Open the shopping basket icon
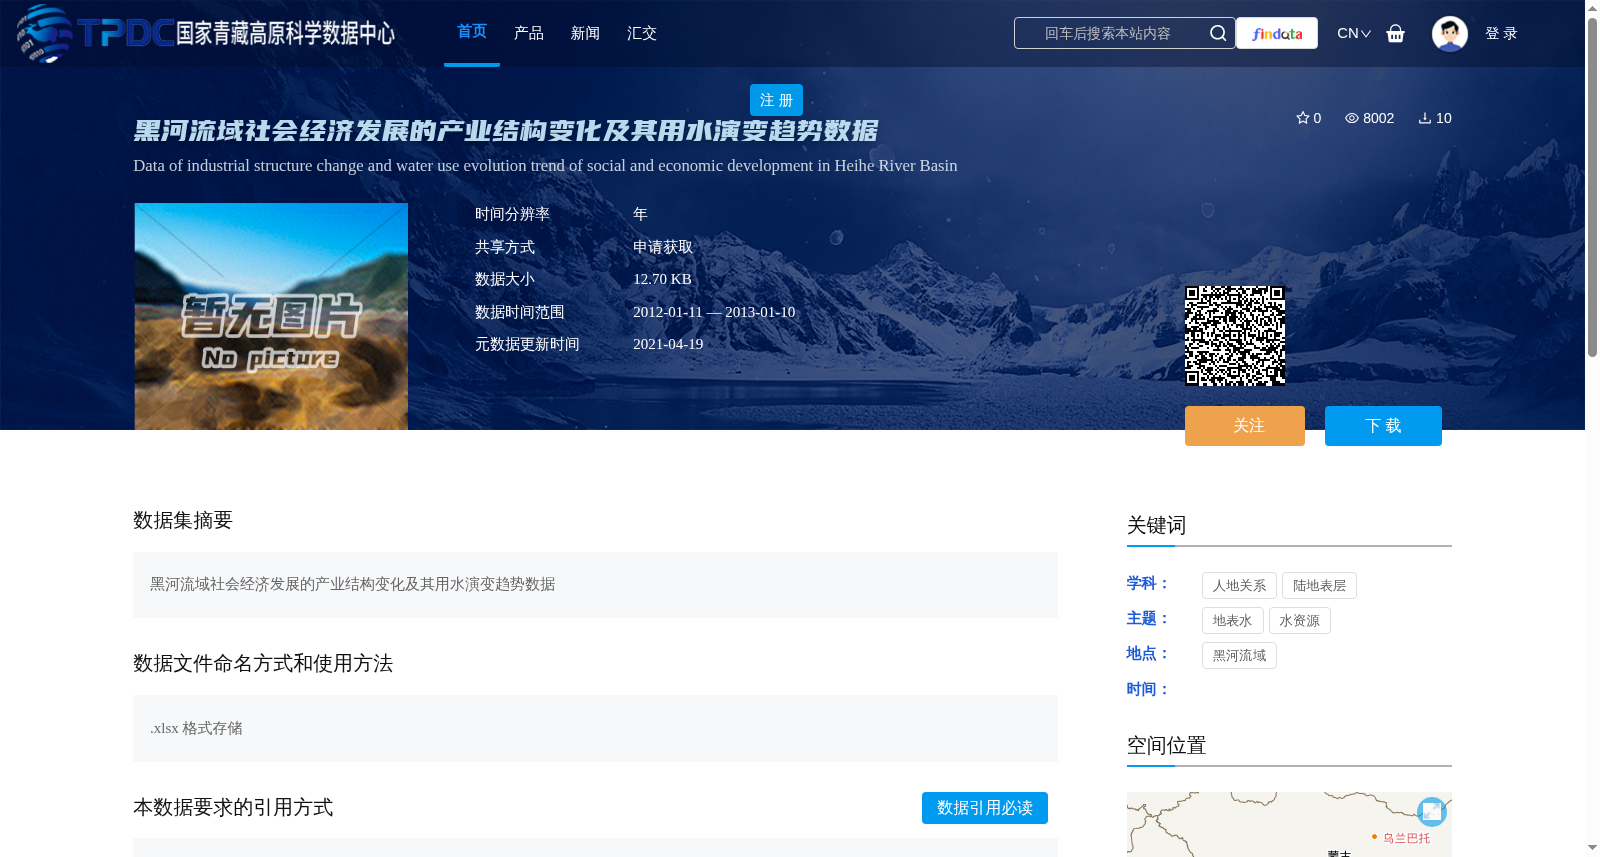This screenshot has height=857, width=1600. (x=1395, y=33)
